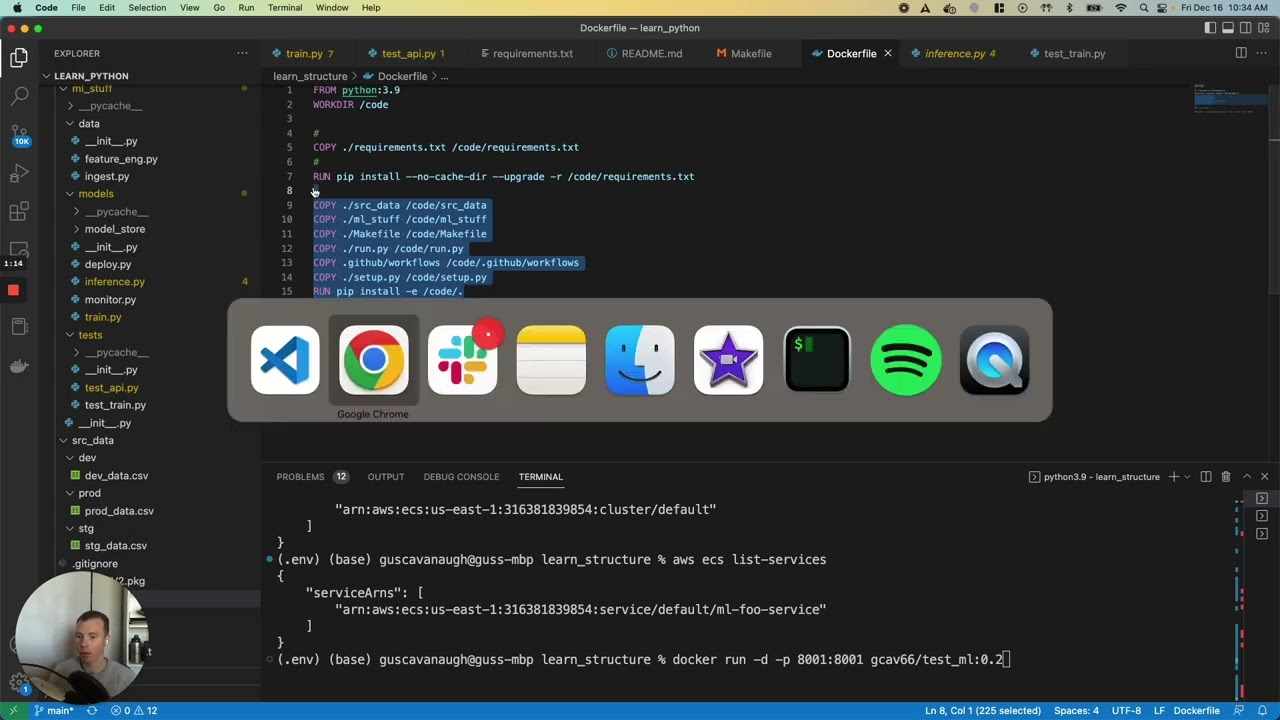The height and width of the screenshot is (720, 1280).
Task: Open editor more actions menu
Action: point(1263,53)
